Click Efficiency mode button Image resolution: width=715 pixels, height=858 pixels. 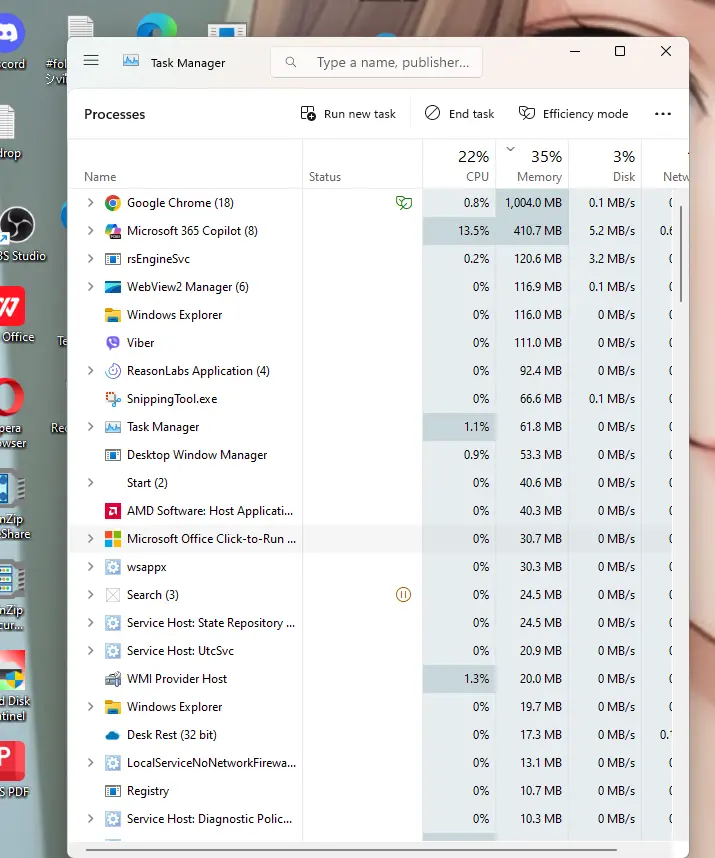pyautogui.click(x=573, y=114)
